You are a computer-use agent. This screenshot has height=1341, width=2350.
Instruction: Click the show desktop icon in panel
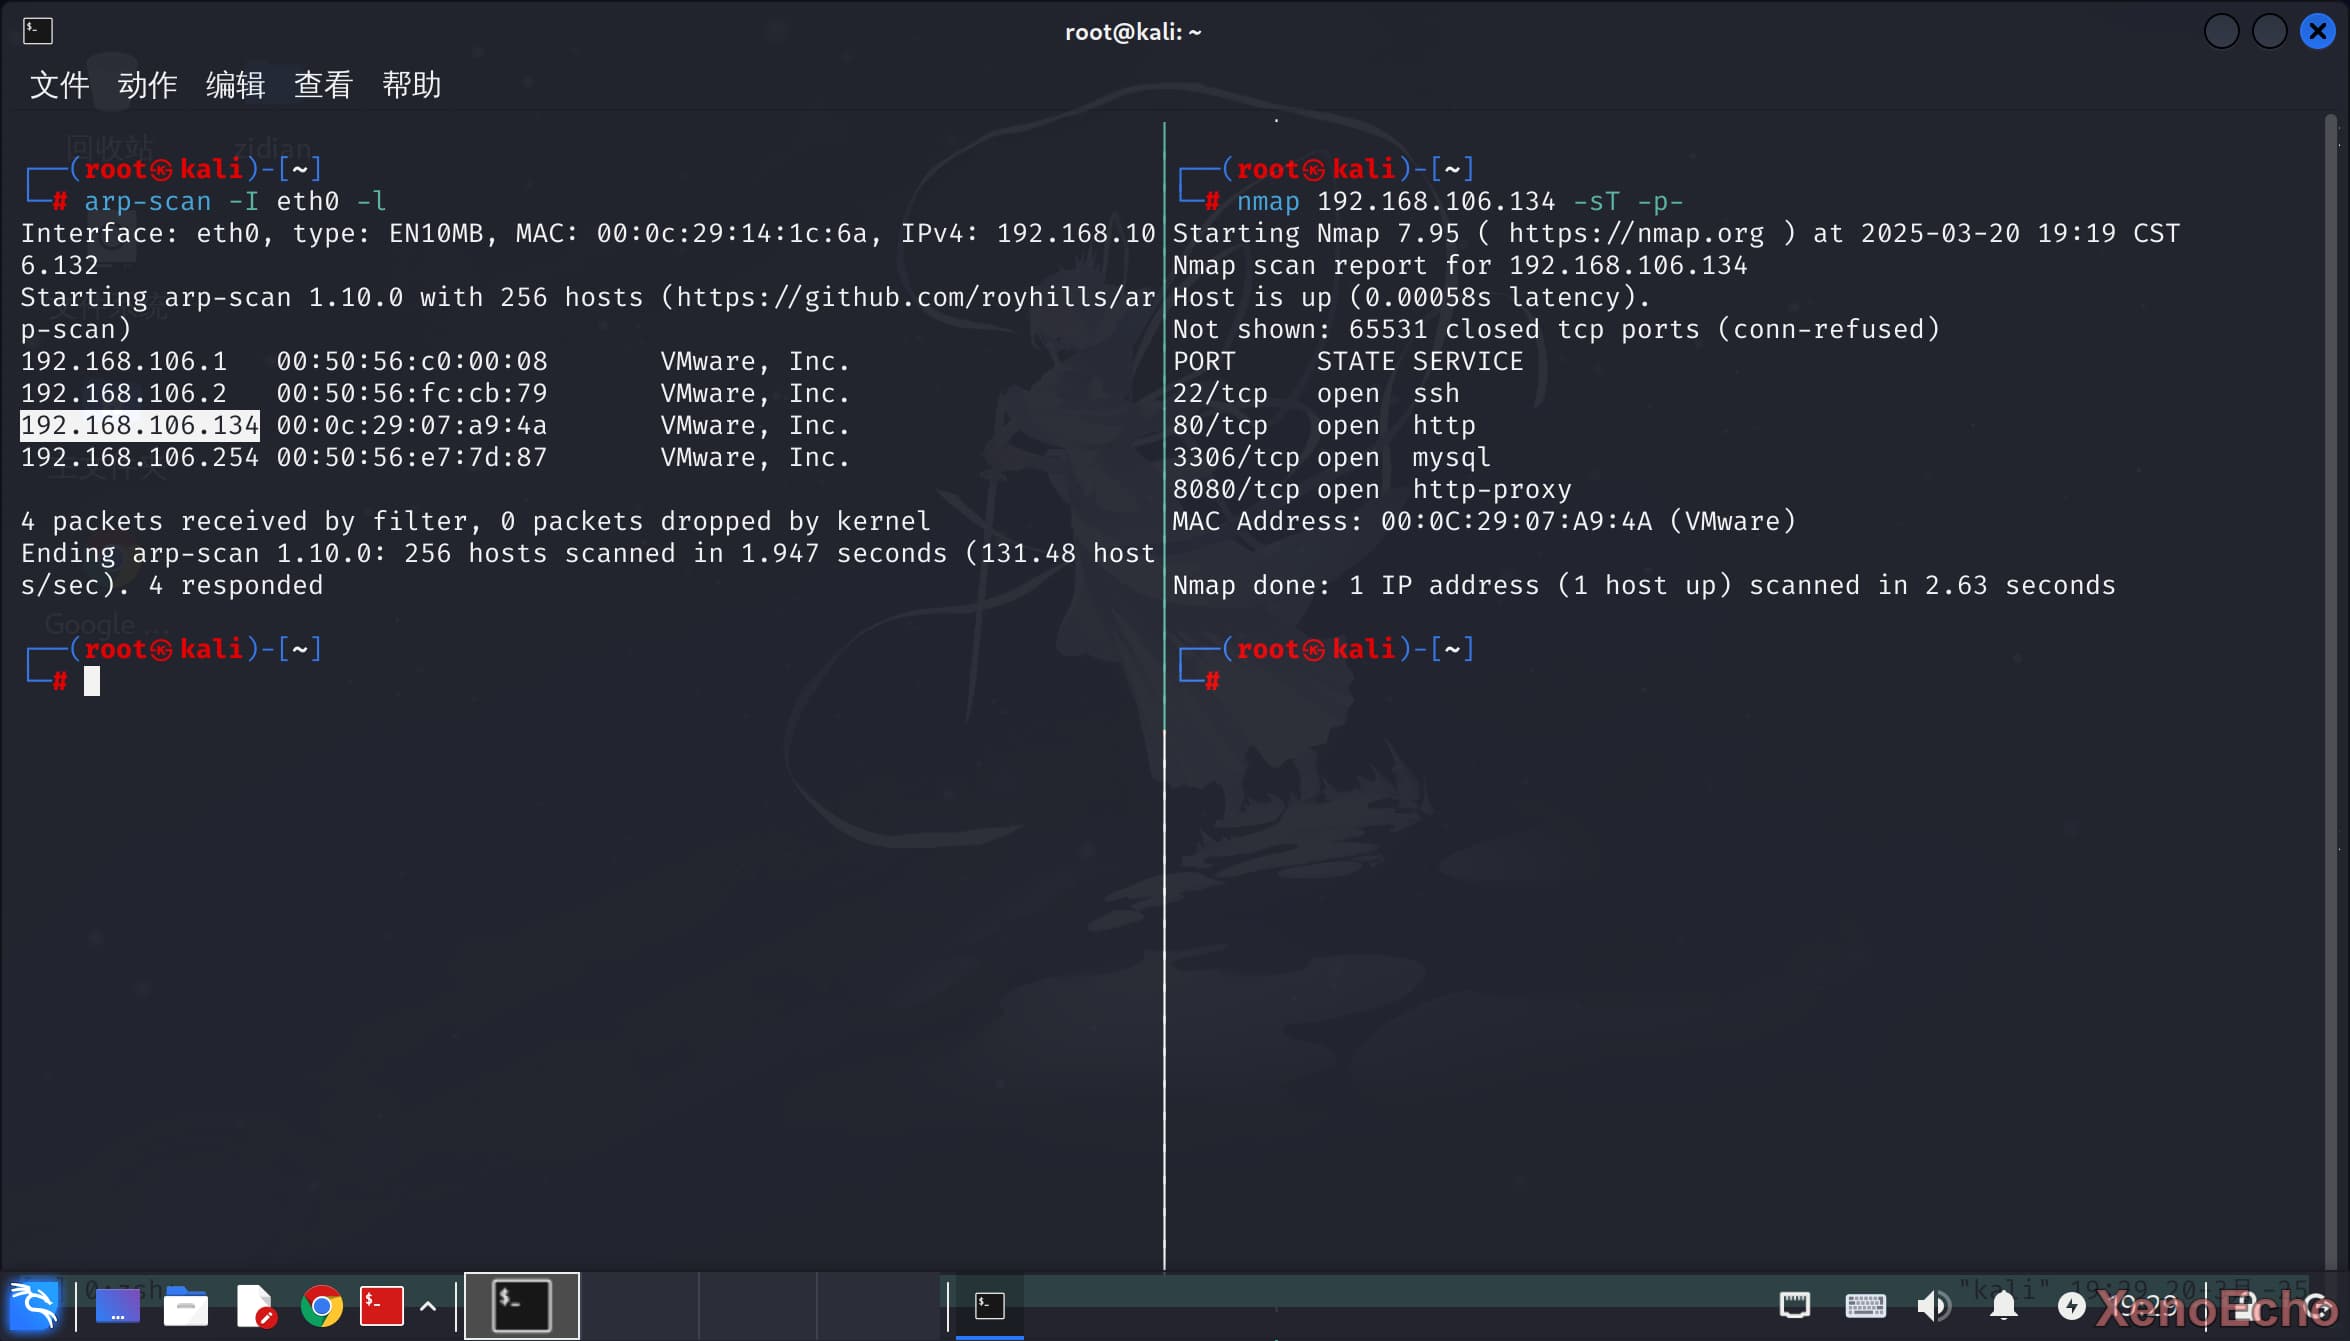point(117,1305)
